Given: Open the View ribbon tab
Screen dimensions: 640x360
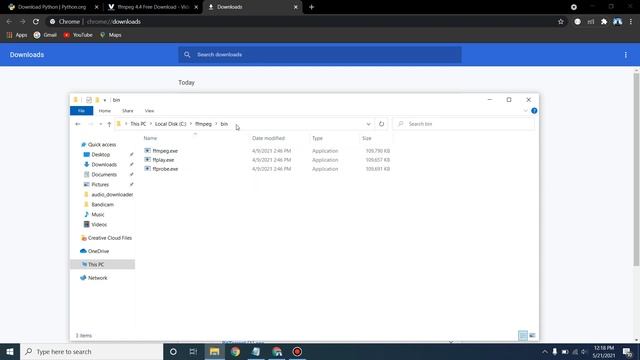Looking at the screenshot, I should 149,111.
